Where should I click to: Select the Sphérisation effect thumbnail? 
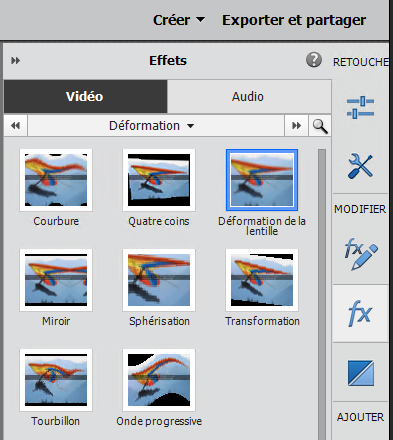click(x=159, y=280)
